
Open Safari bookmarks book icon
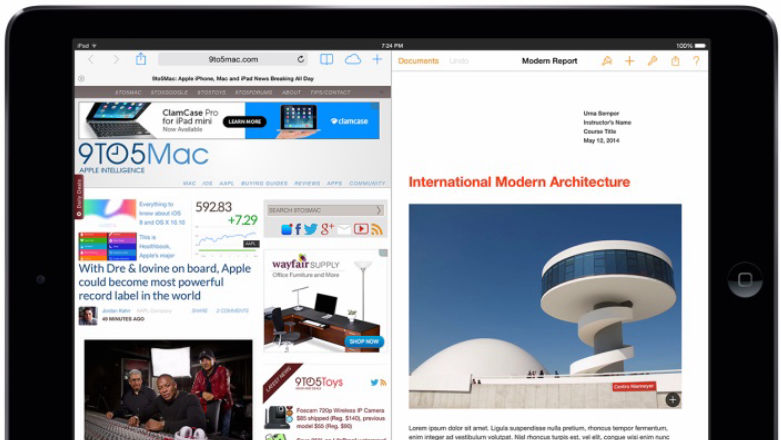[x=326, y=60]
